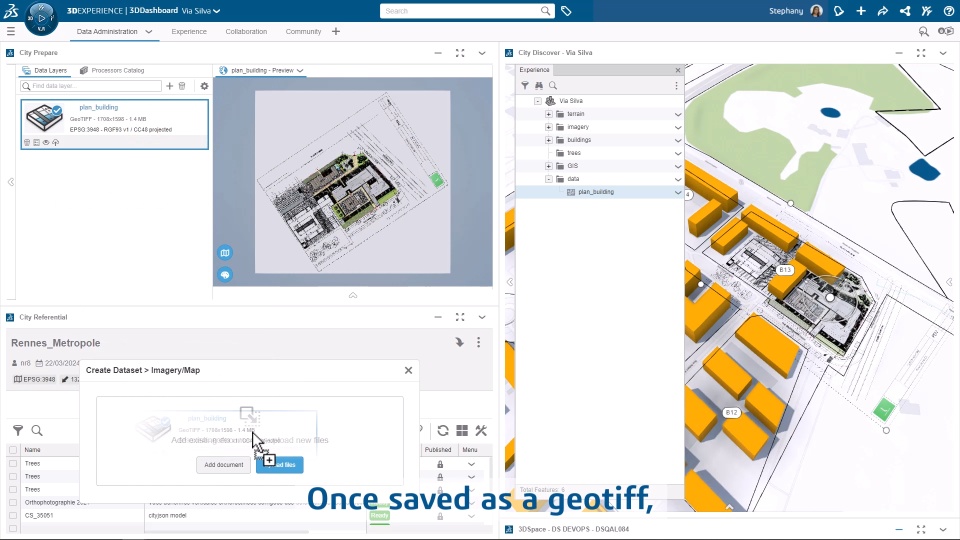Click the top Search field
The width and height of the screenshot is (960, 540).
467,11
